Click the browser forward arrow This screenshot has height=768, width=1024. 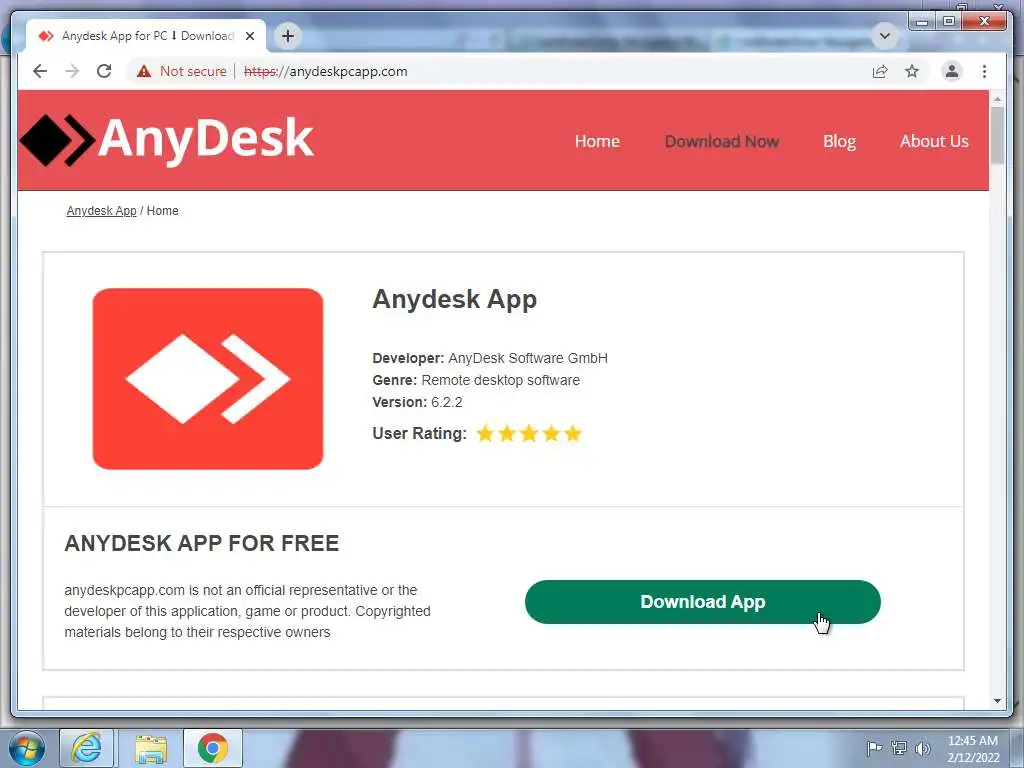coord(72,71)
